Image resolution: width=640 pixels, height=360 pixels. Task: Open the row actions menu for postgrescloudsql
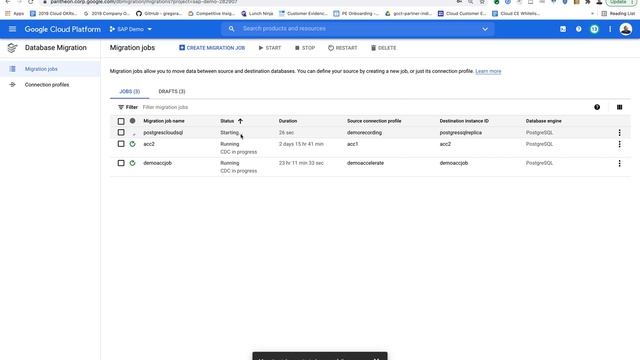pos(619,132)
